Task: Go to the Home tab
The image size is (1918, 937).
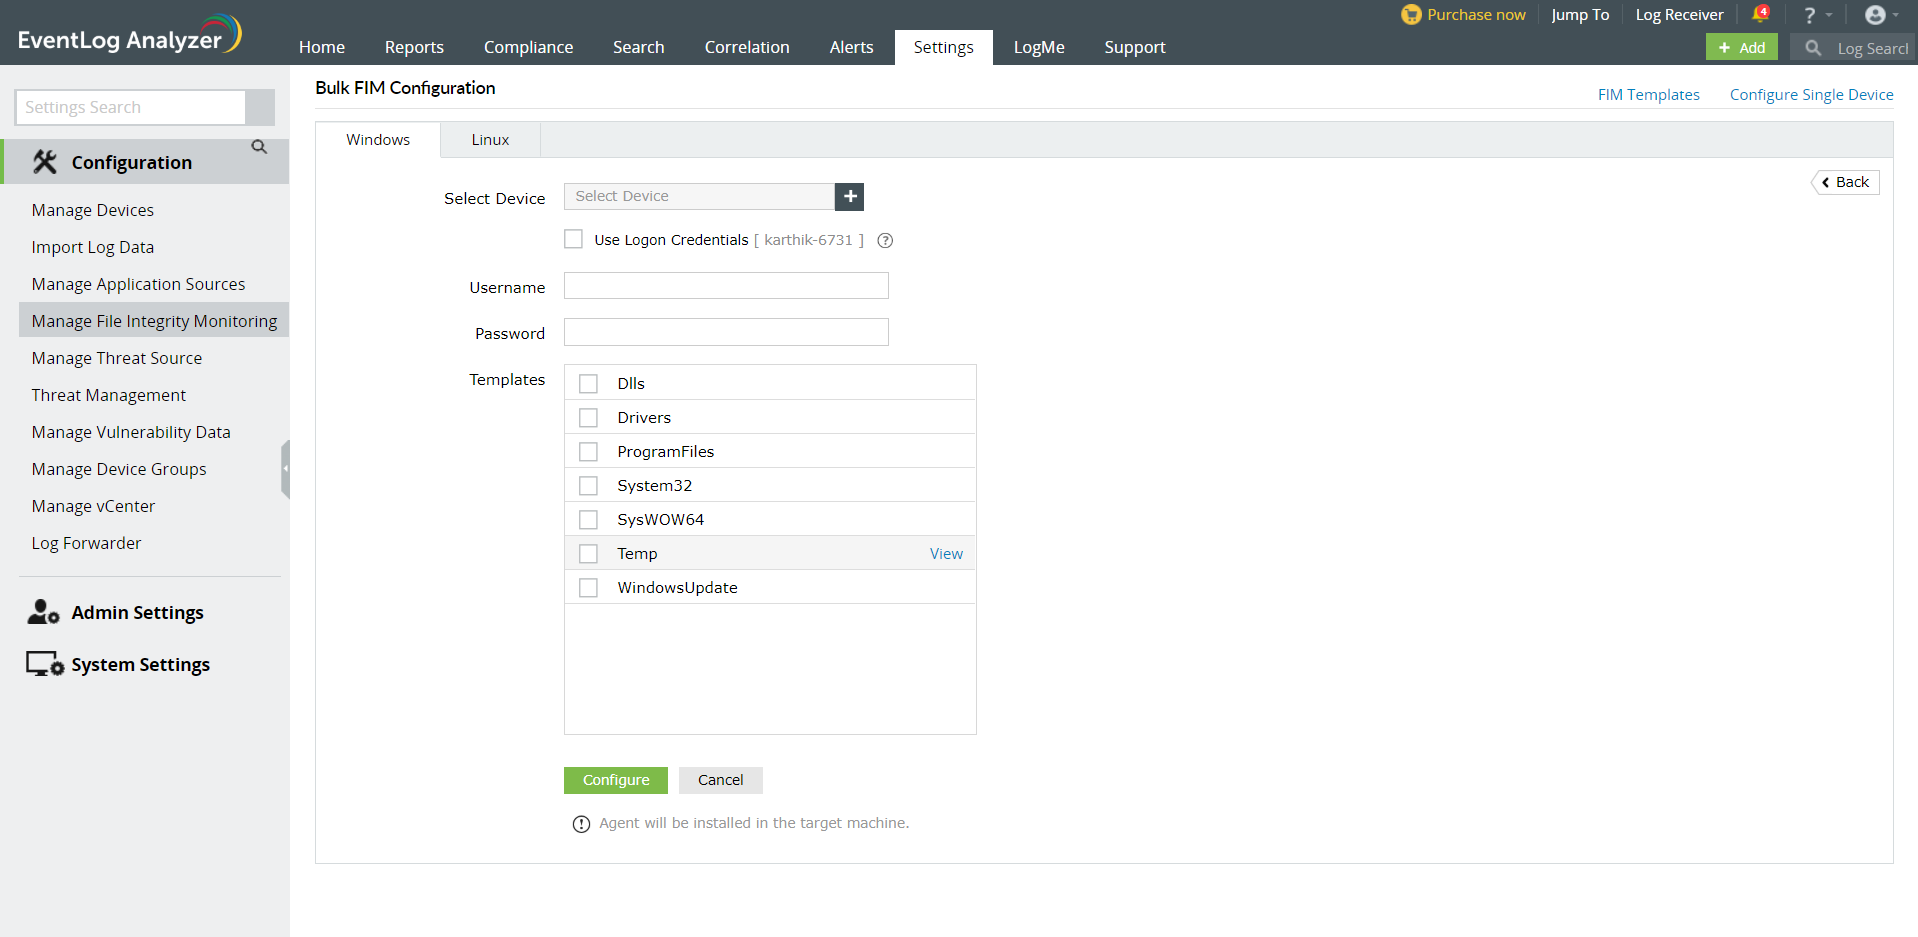Action: [x=322, y=47]
